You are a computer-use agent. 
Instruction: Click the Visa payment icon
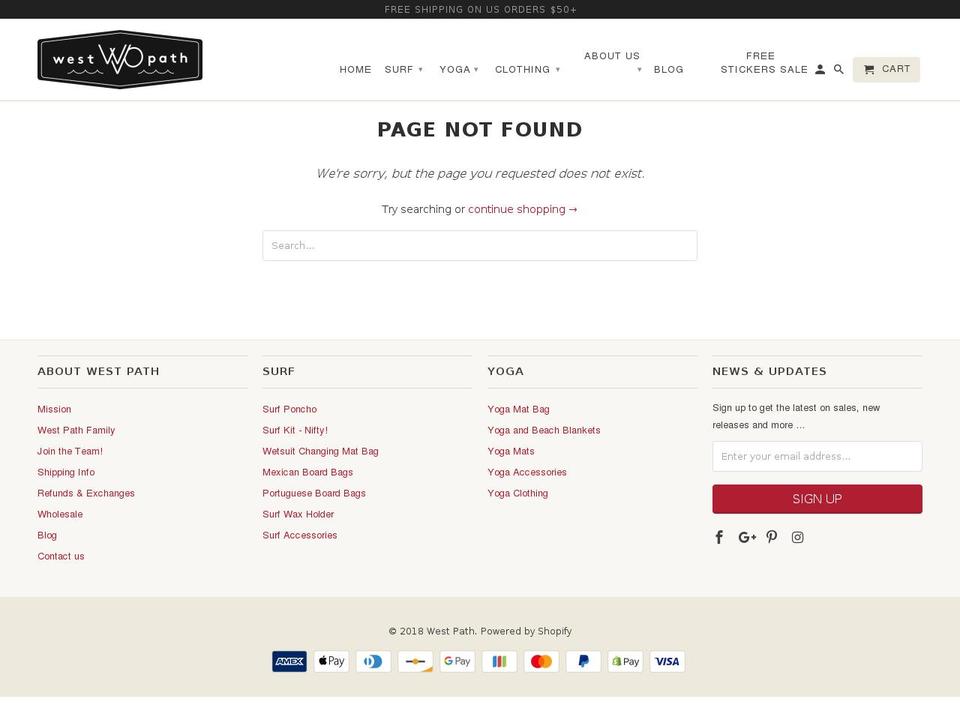click(x=667, y=661)
